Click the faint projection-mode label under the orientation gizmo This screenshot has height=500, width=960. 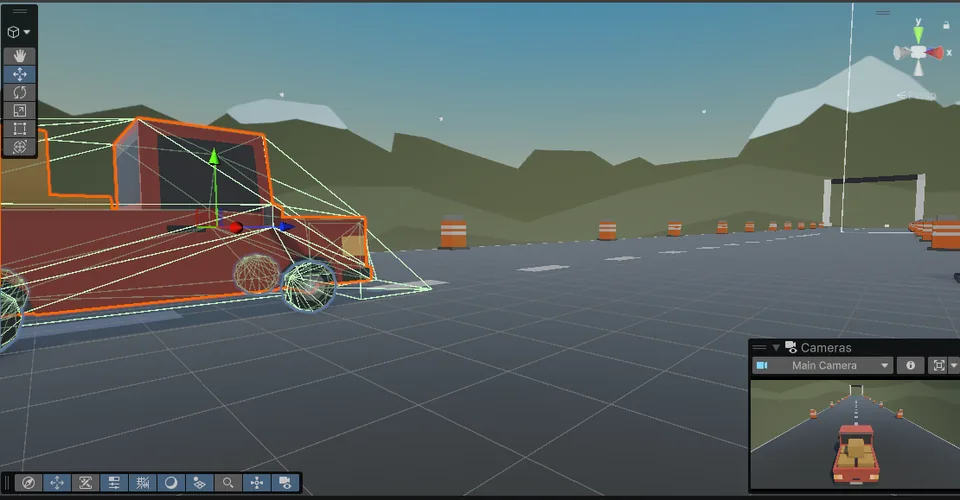(x=917, y=95)
